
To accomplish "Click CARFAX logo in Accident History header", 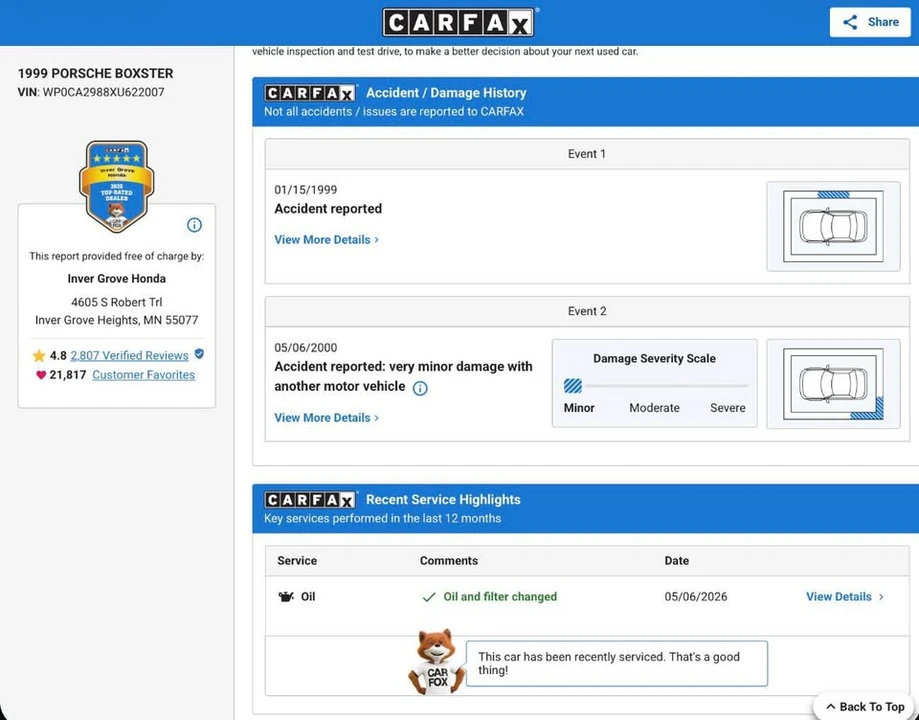I will click(x=310, y=93).
